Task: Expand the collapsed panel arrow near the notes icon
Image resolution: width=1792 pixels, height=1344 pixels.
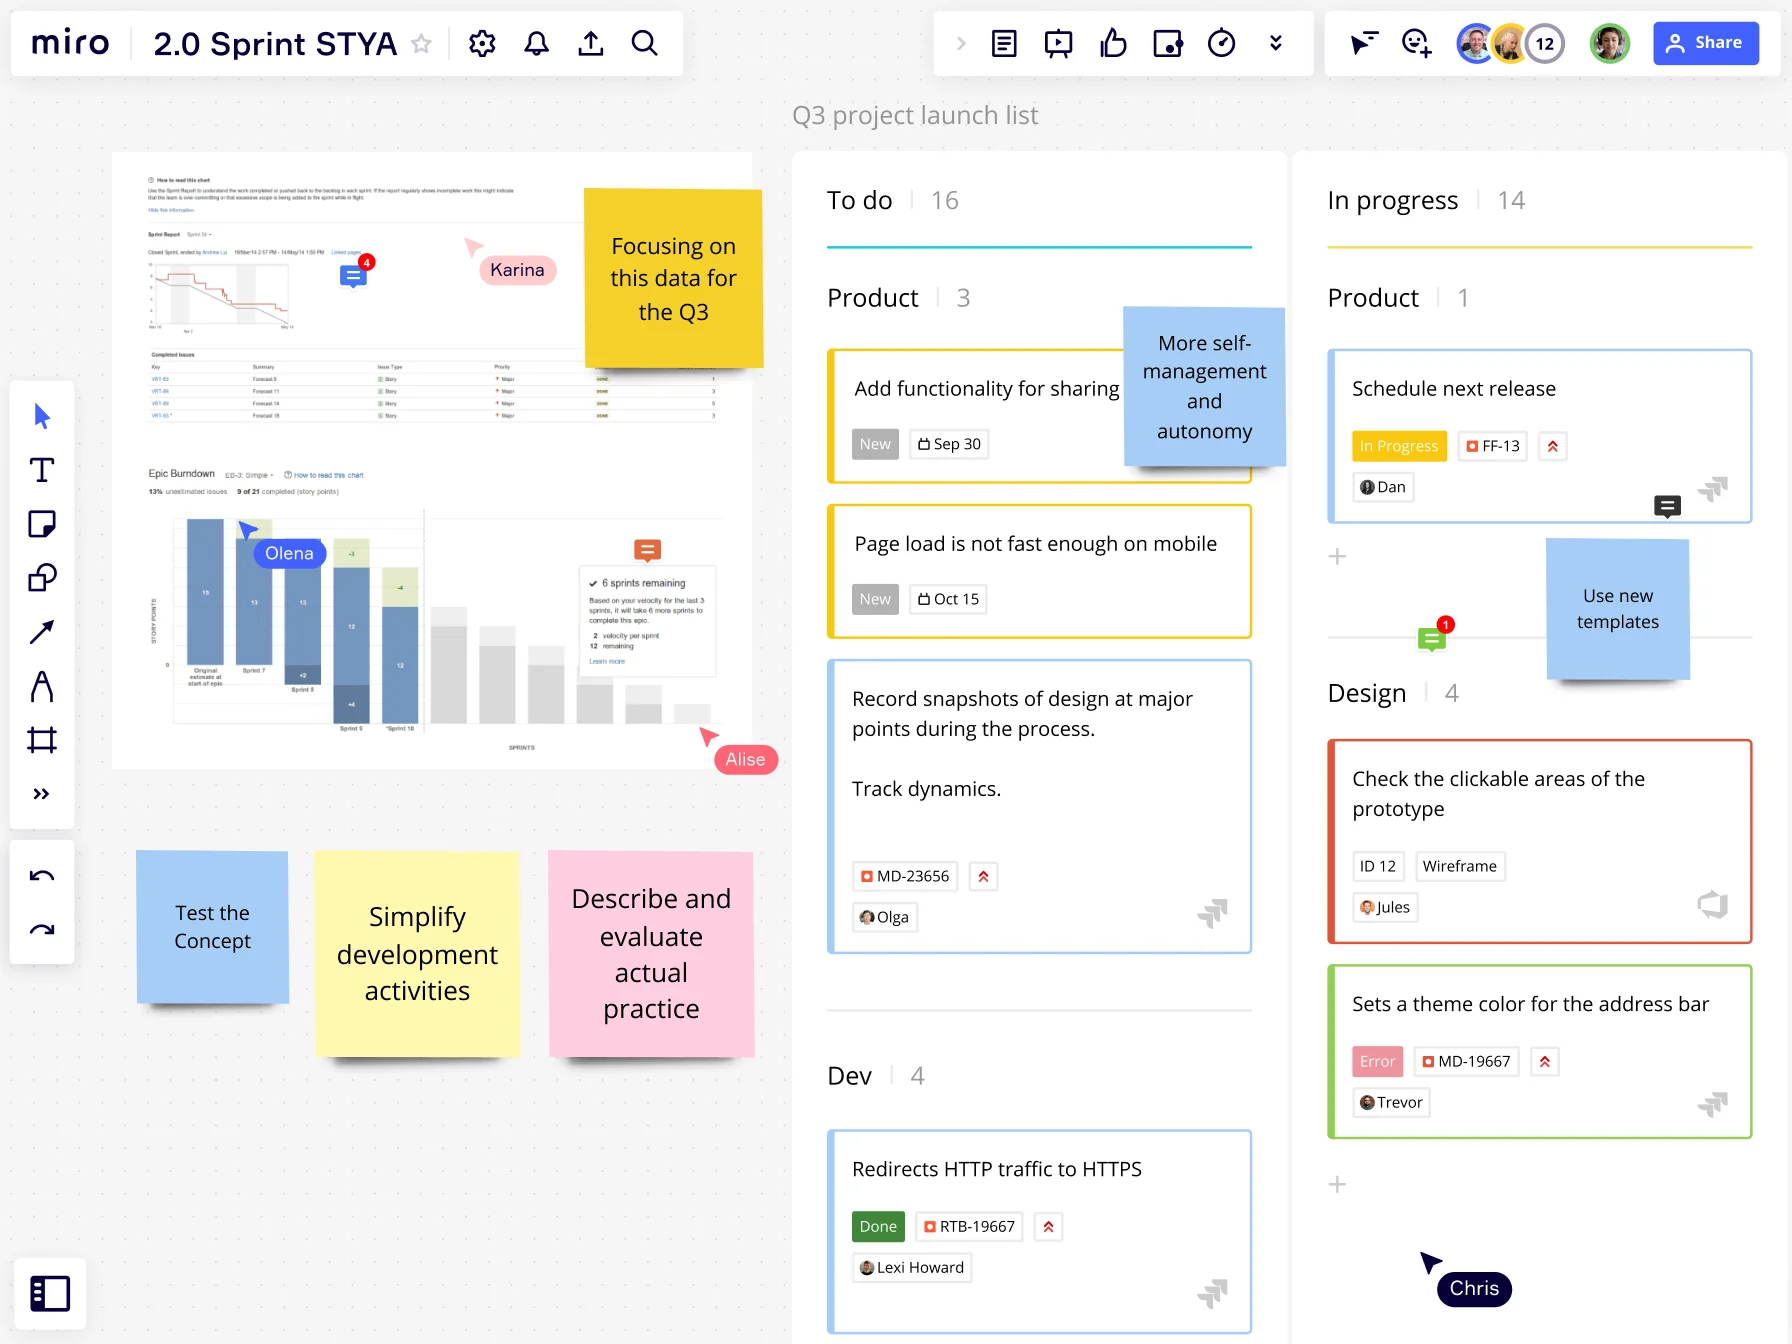Action: 961,43
